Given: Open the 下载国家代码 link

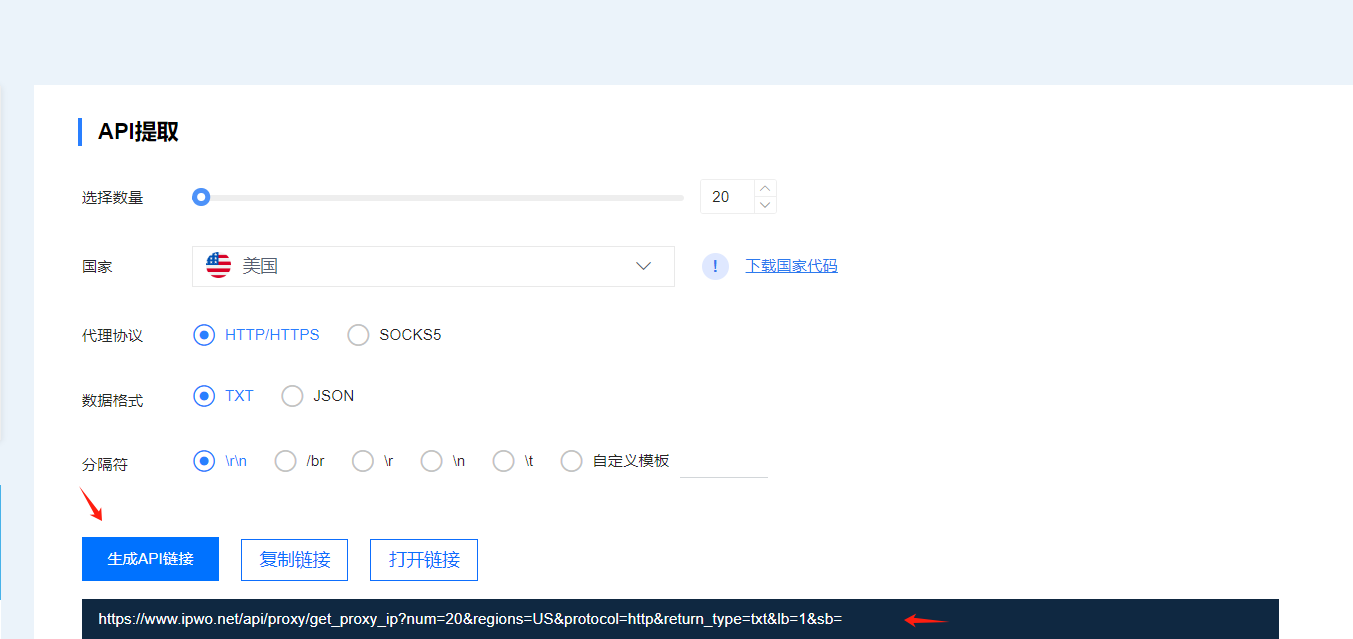Looking at the screenshot, I should (x=792, y=266).
